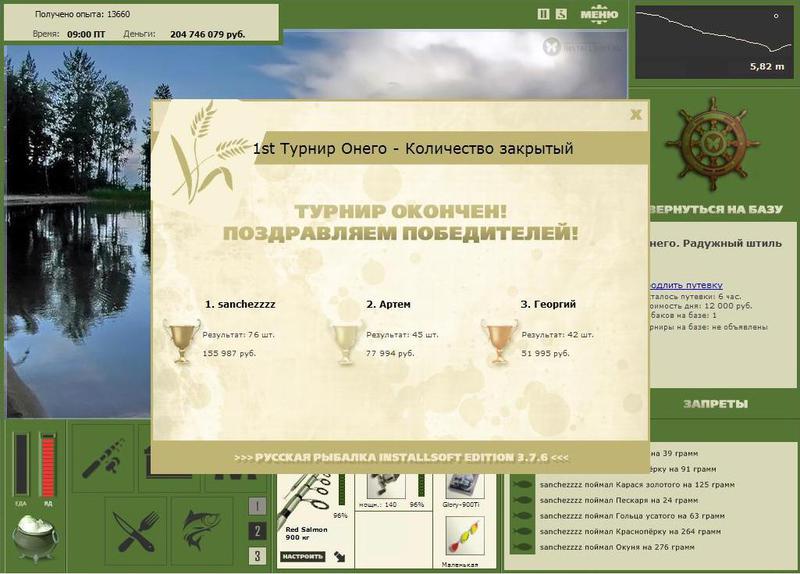Viewport: 800px width, 574px height.
Task: Click the Маленькая float bait thumbnail
Action: [464, 536]
